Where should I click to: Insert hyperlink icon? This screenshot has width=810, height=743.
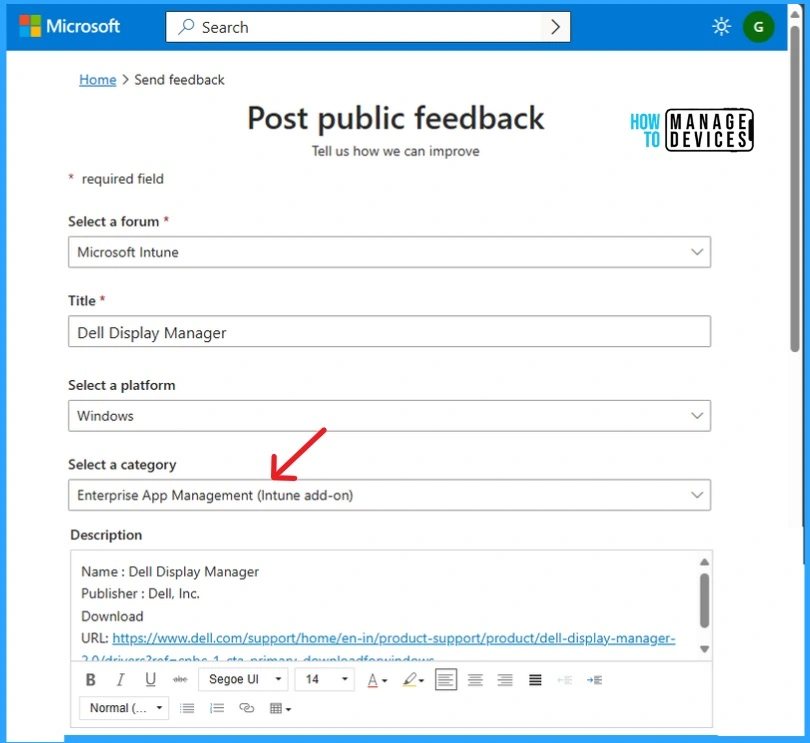click(x=246, y=708)
